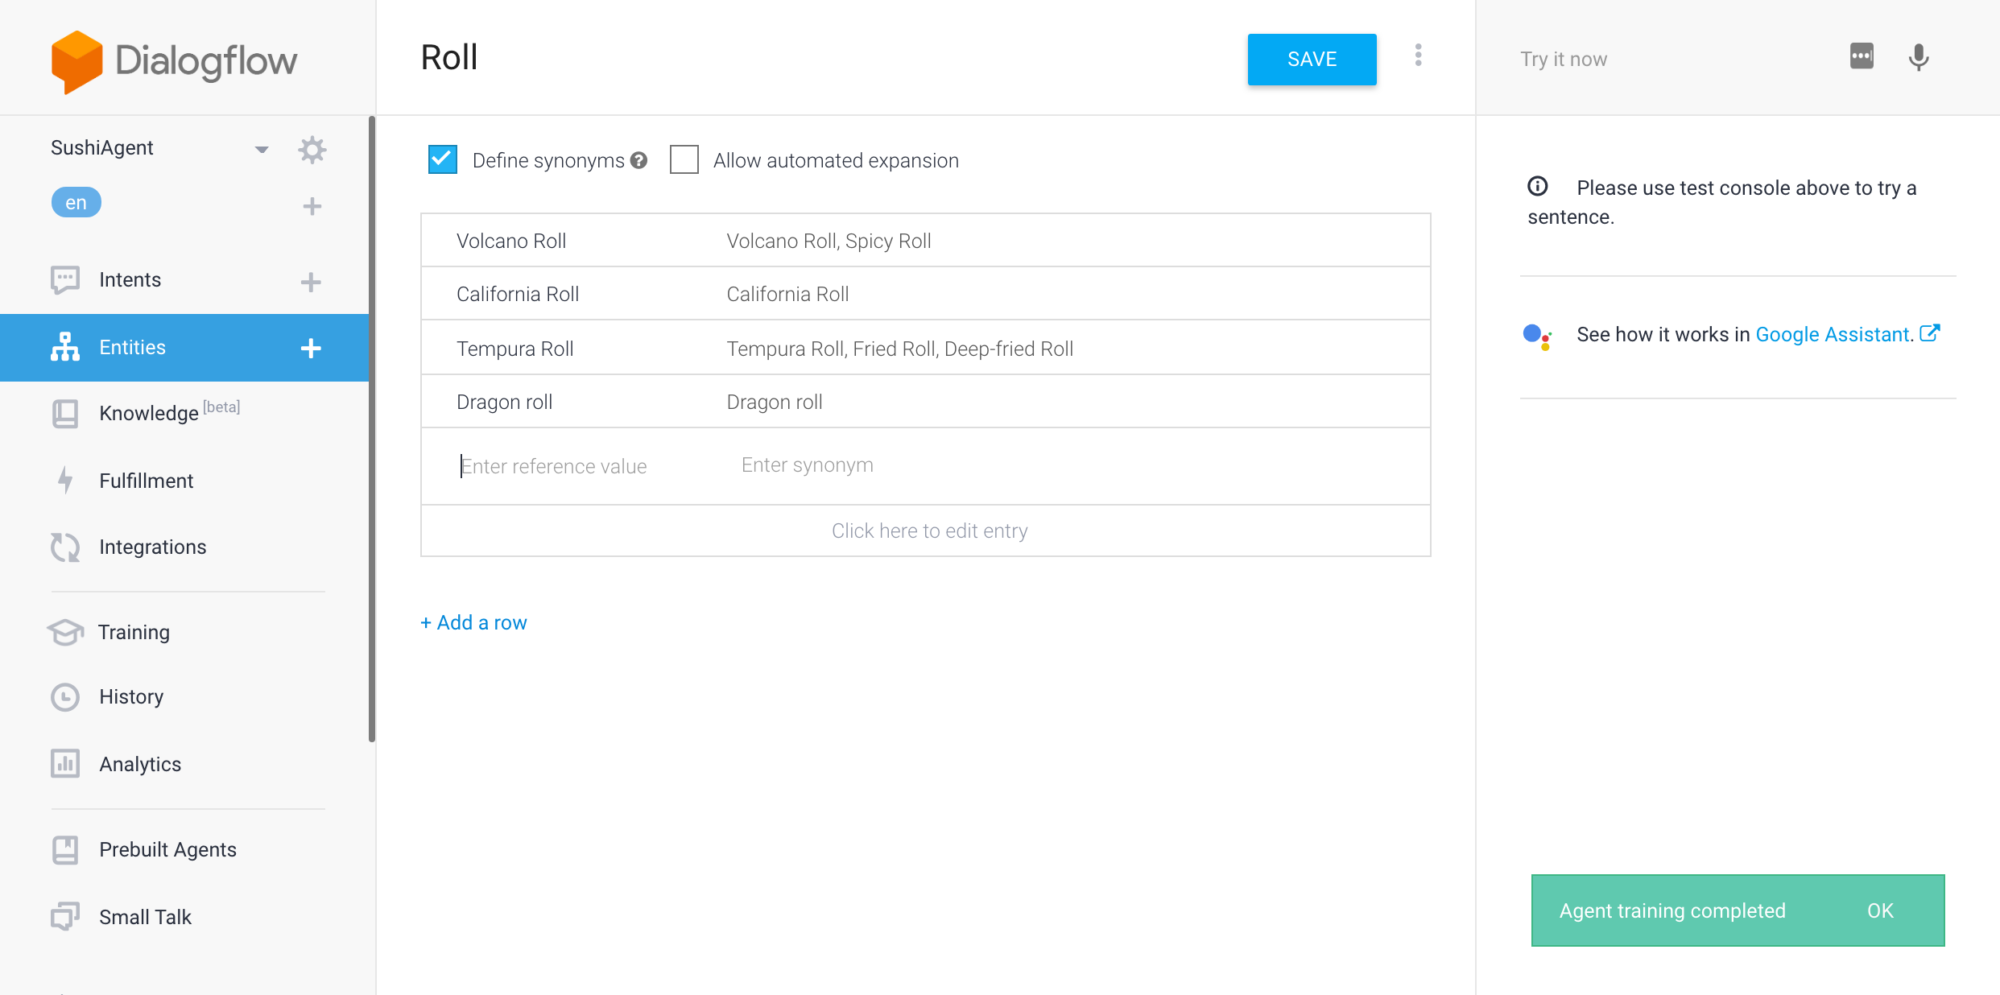The height and width of the screenshot is (995, 2000).
Task: Click the Dialogflow logo
Action: 174,61
